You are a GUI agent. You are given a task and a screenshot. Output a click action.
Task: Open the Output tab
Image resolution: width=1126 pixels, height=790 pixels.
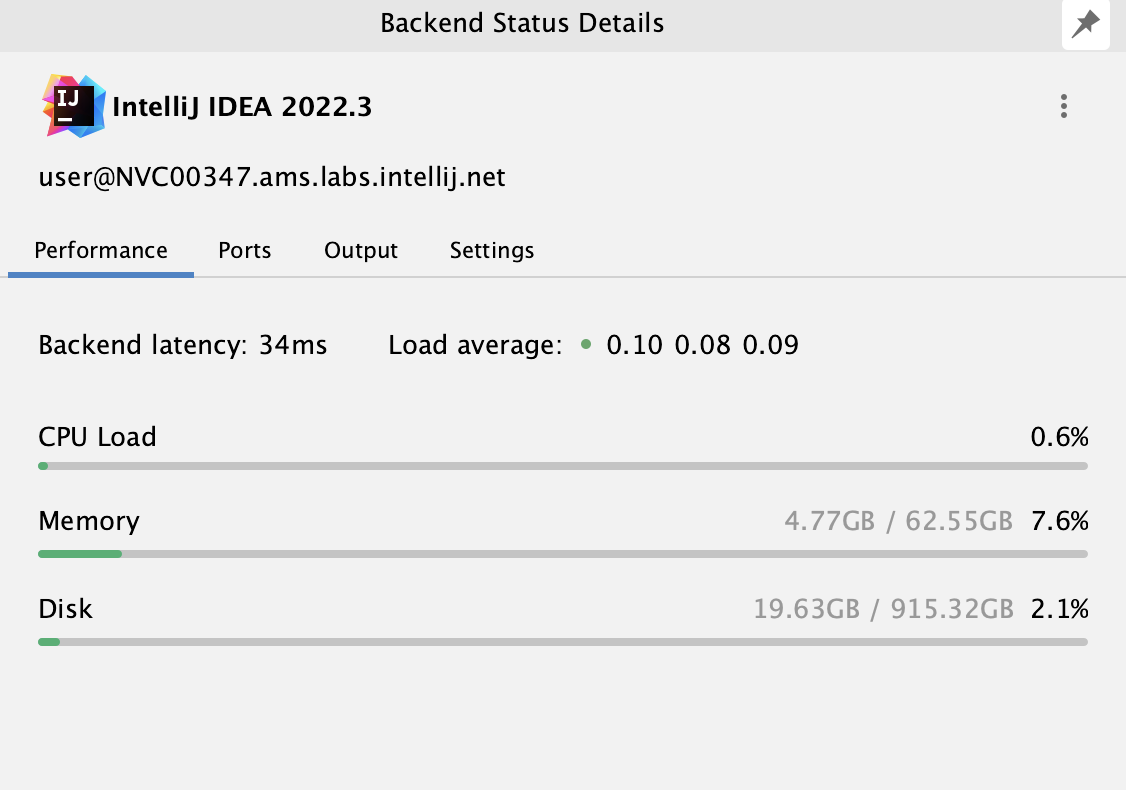(361, 251)
